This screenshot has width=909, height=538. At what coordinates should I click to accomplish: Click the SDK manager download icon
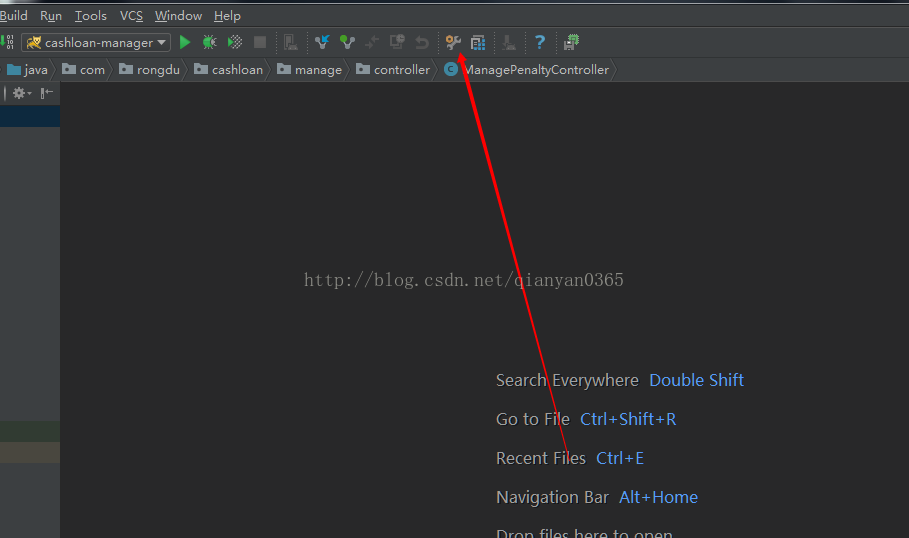coord(508,42)
